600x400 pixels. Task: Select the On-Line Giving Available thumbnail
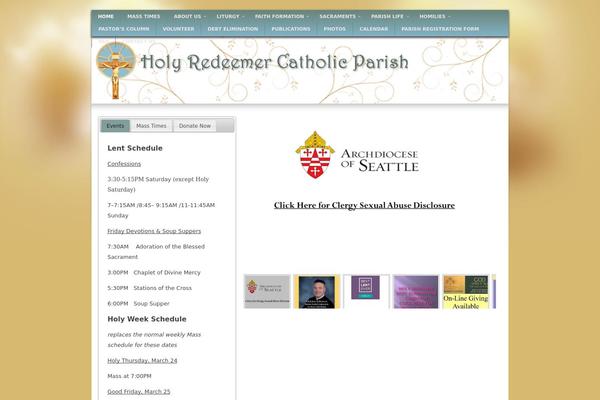click(x=465, y=291)
